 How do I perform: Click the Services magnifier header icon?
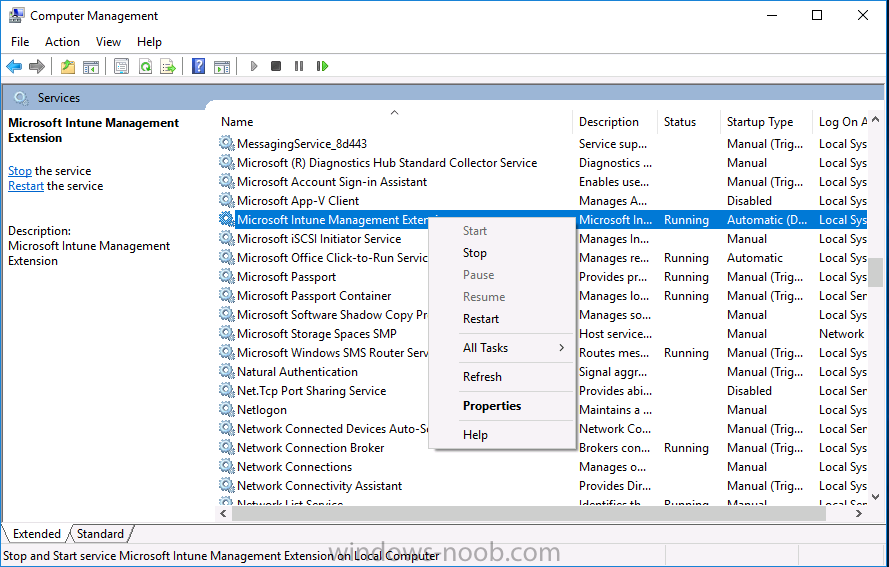click(21, 98)
